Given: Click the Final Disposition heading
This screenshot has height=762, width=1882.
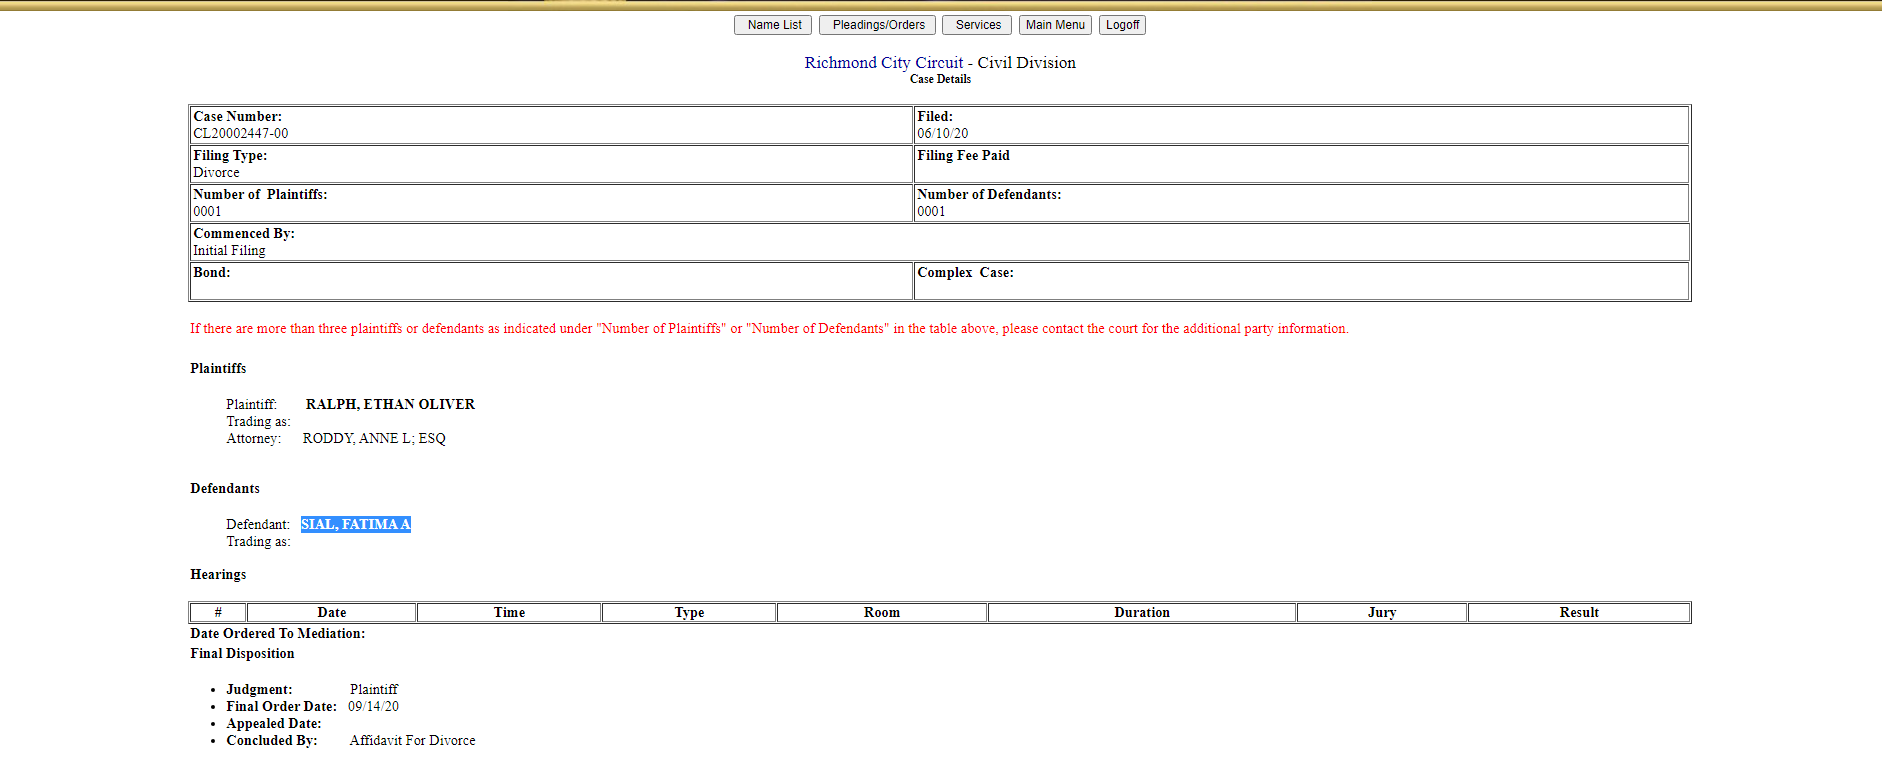Looking at the screenshot, I should (x=242, y=653).
